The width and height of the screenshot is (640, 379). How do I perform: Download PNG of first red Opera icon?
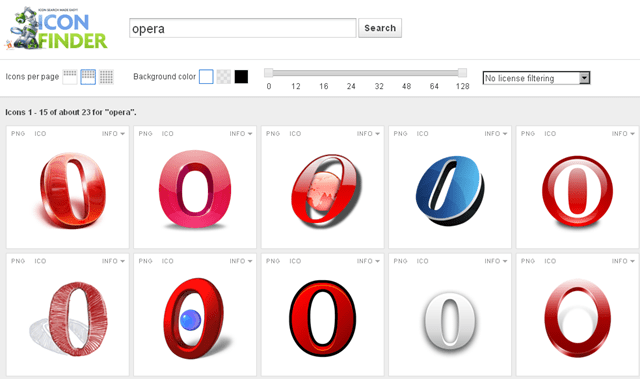pos(18,133)
